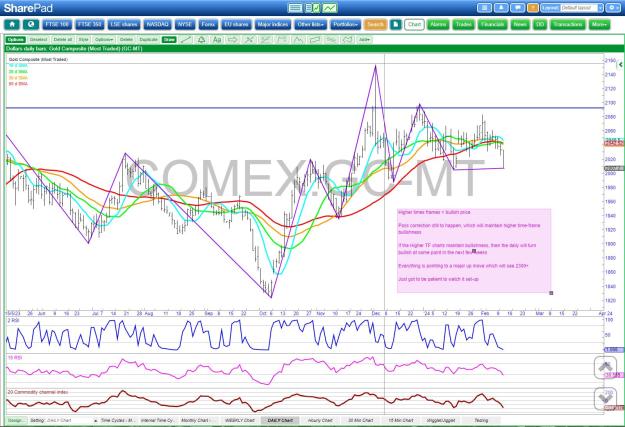Expand the Portfolios dropdown
This screenshot has height=427, width=625.
pyautogui.click(x=345, y=25)
